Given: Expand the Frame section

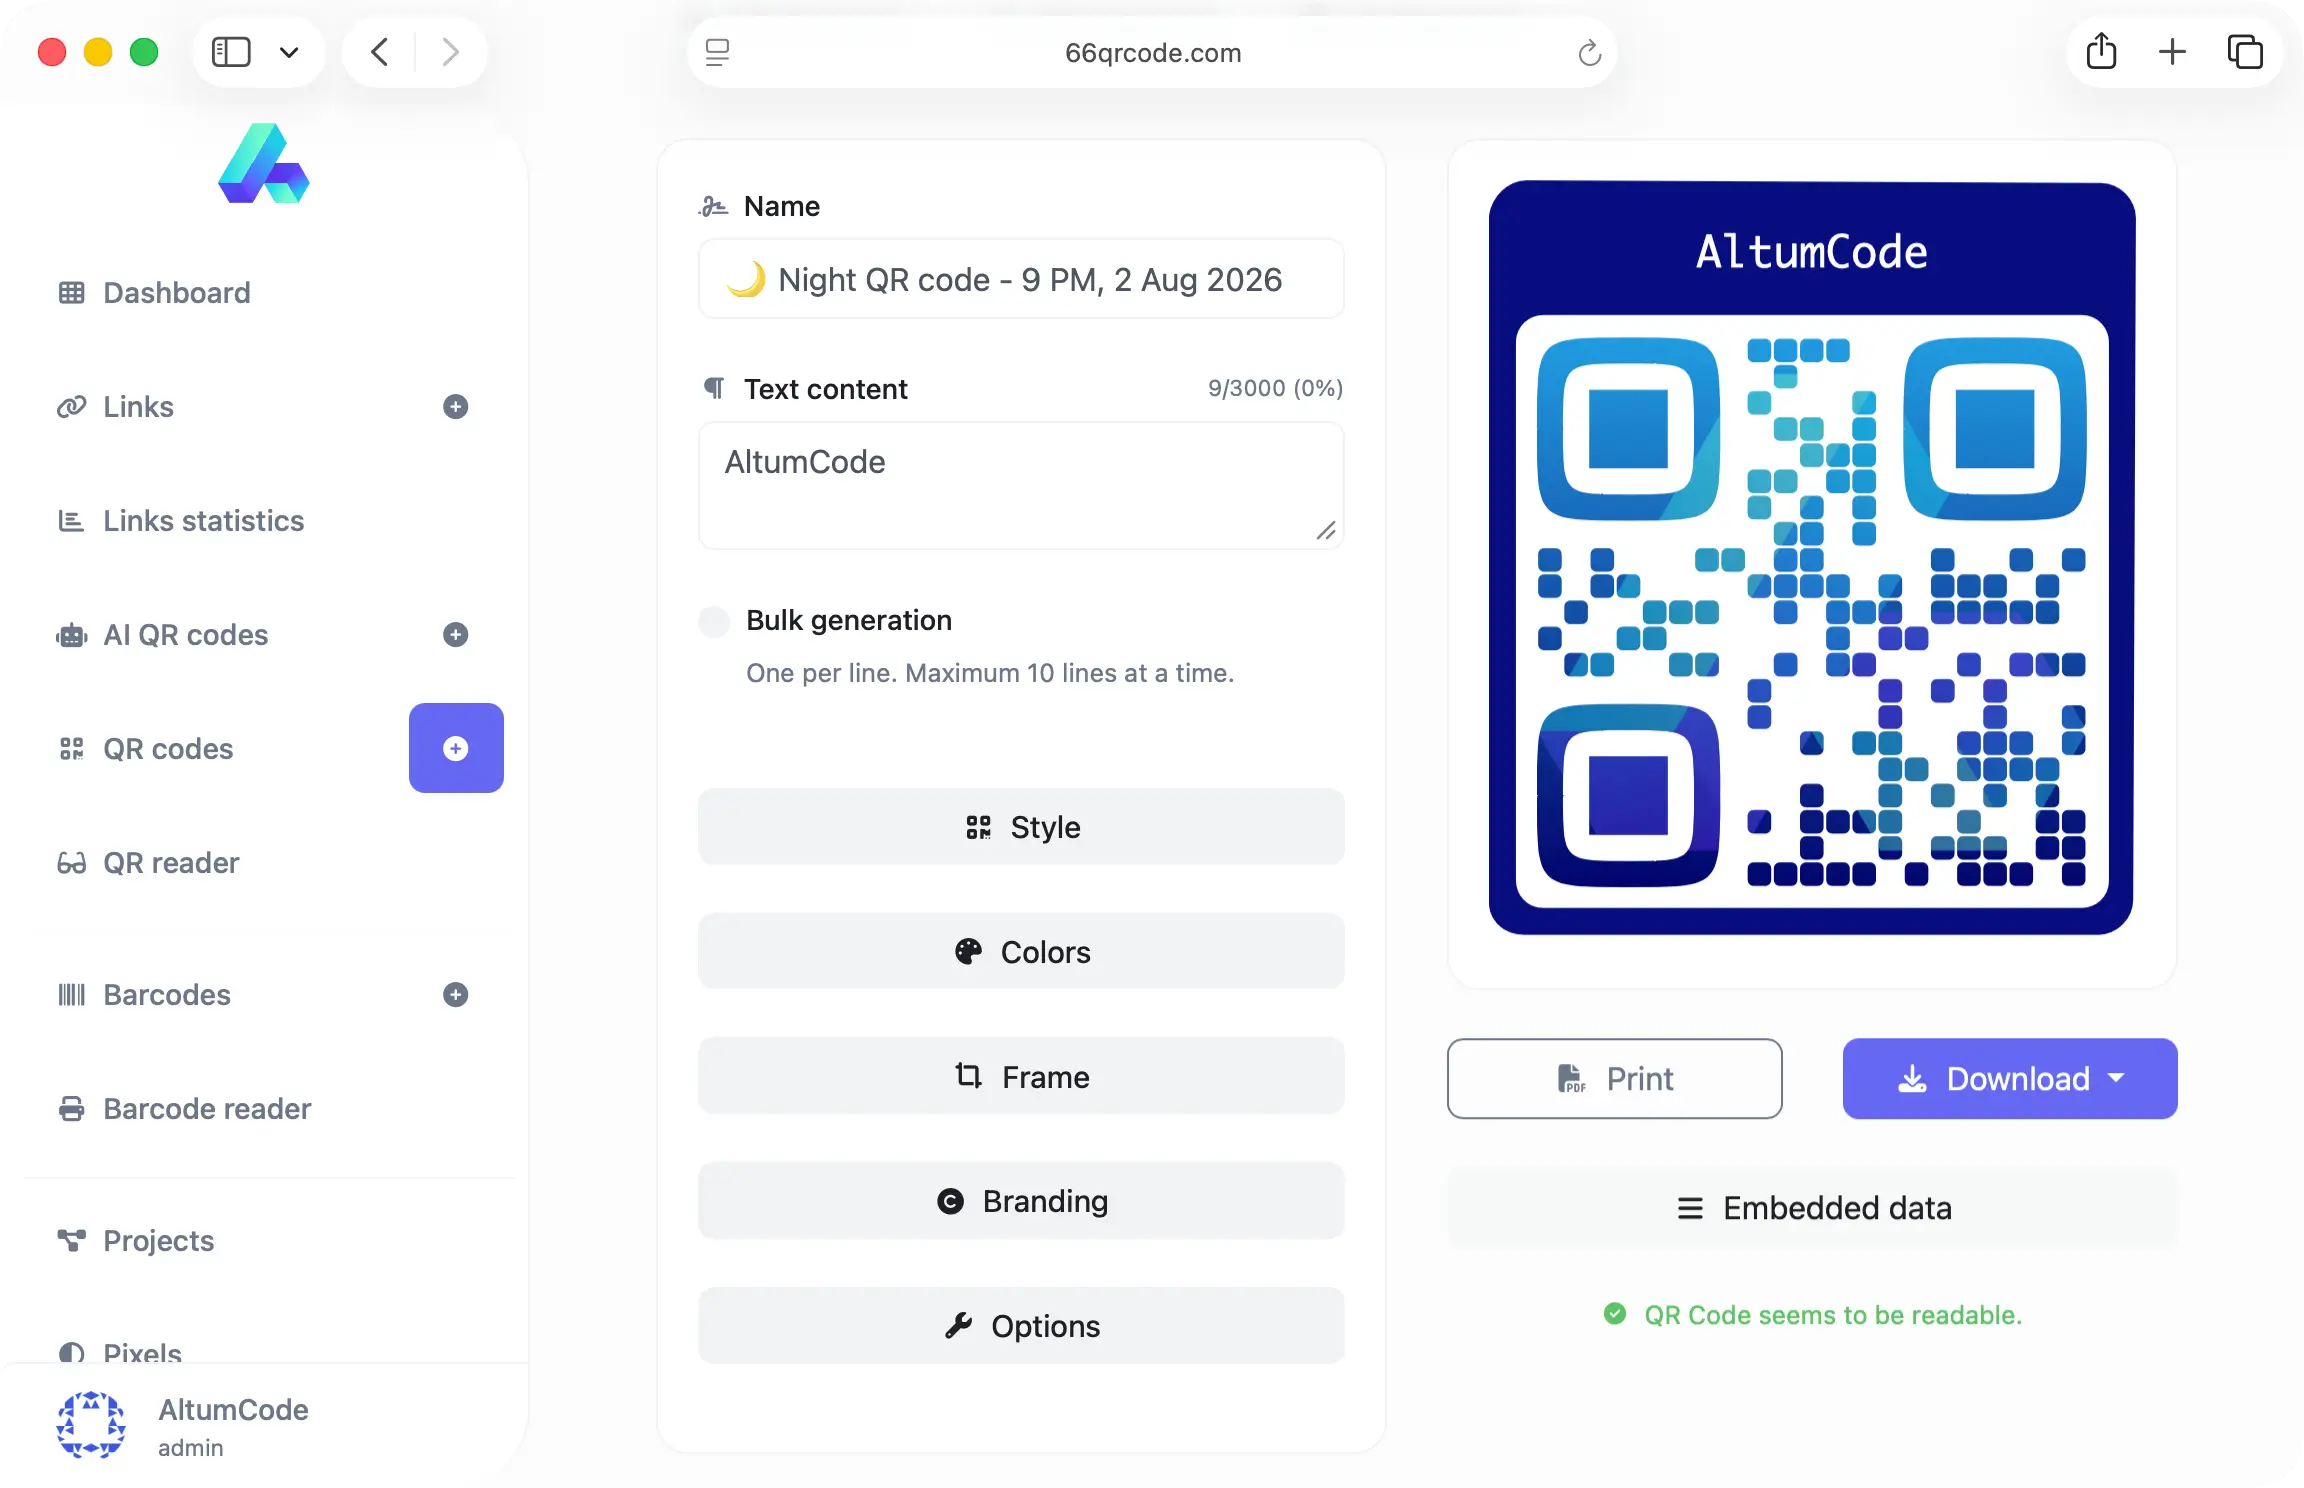Looking at the screenshot, I should tap(1021, 1077).
